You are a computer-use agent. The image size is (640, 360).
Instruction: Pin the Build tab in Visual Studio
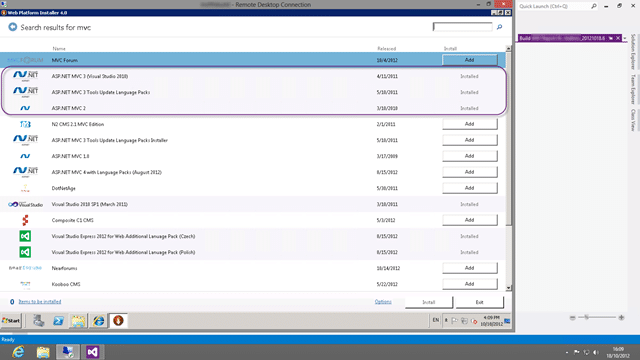tap(611, 38)
